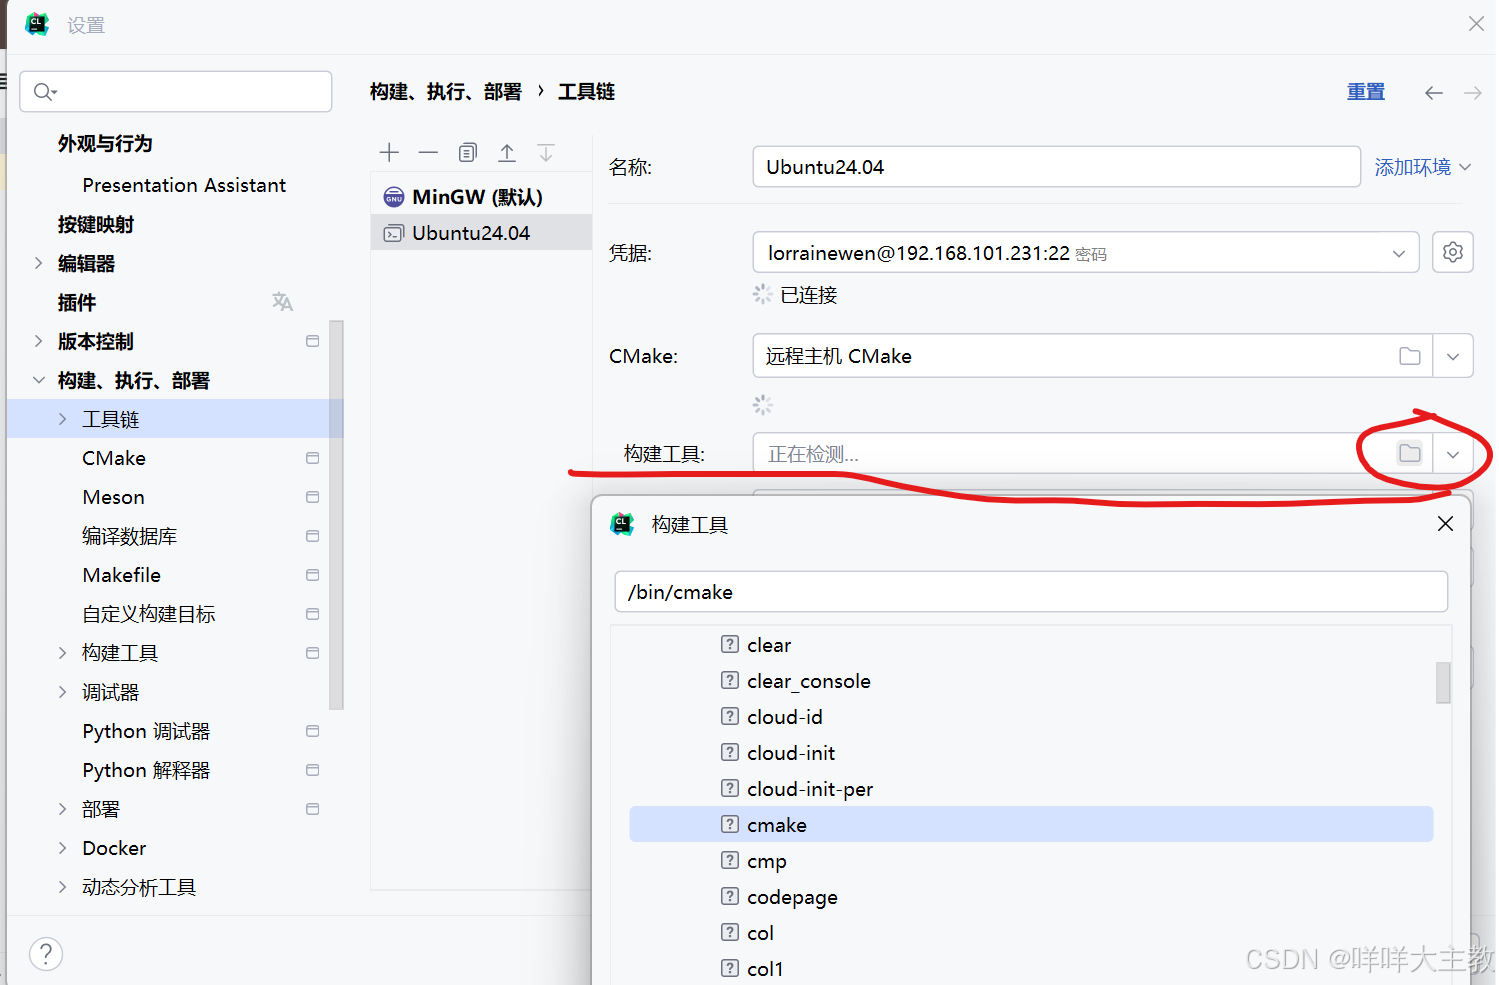Open help question mark button
Viewport: 1499px width, 985px height.
pyautogui.click(x=46, y=954)
